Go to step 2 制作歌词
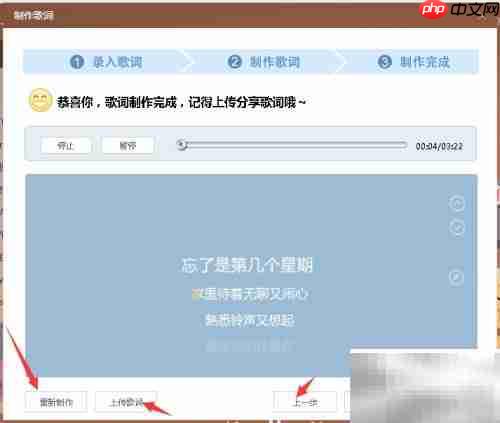The width and height of the screenshot is (500, 423). (264, 62)
